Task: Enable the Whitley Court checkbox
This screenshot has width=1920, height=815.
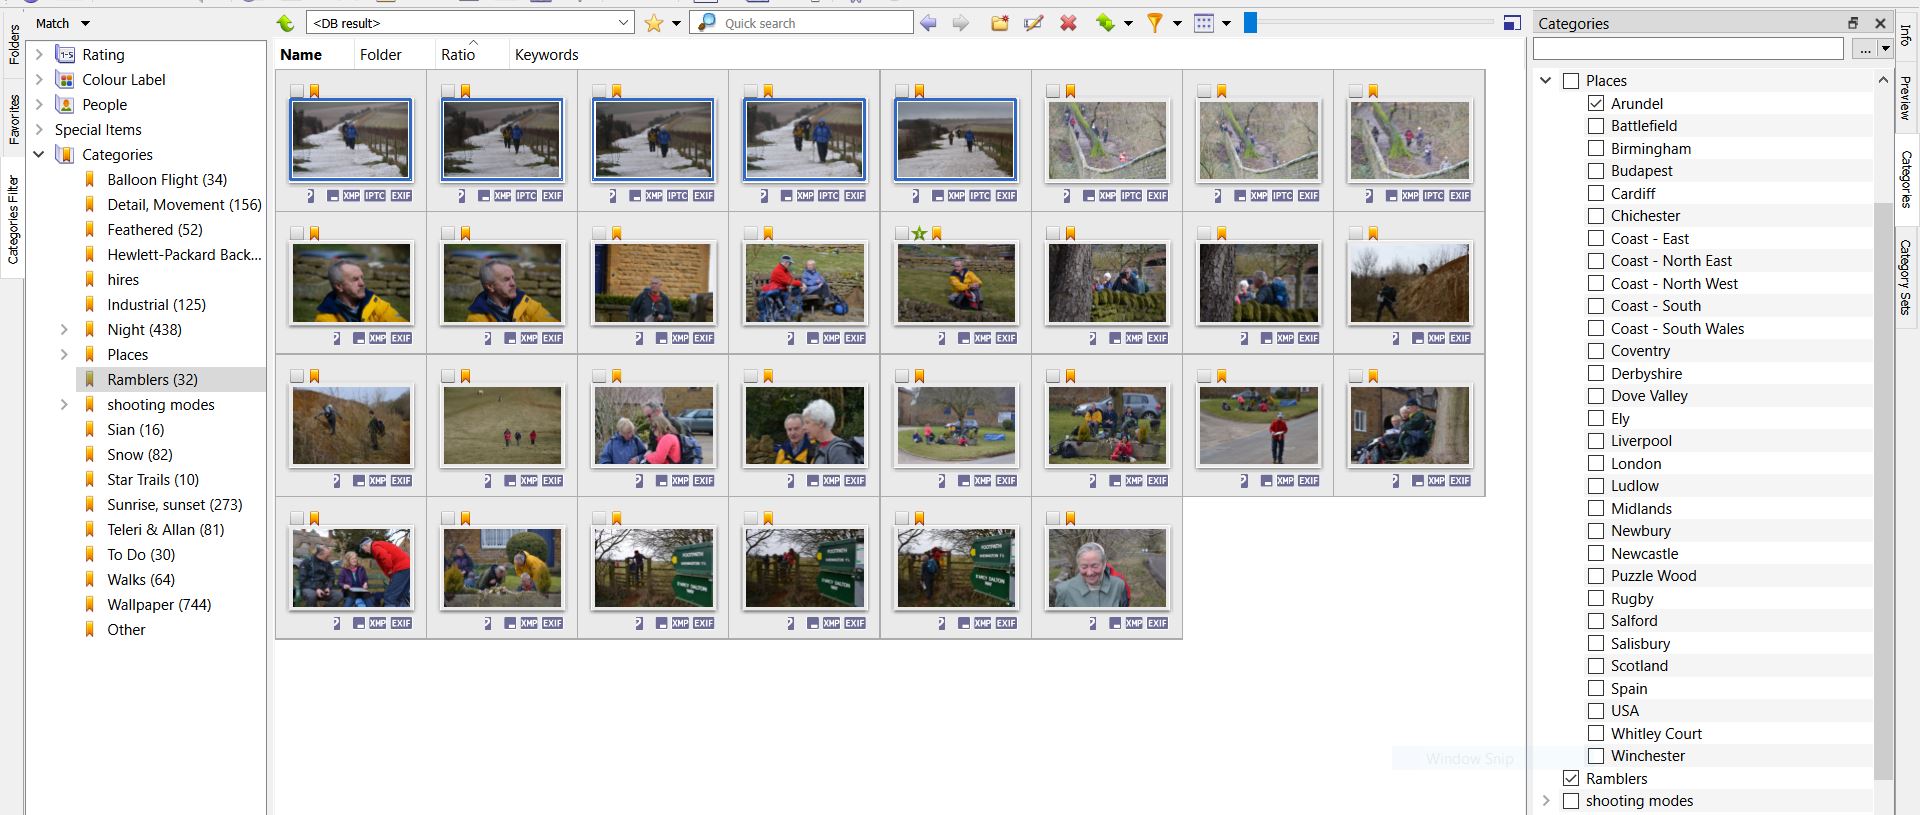Action: tap(1596, 733)
